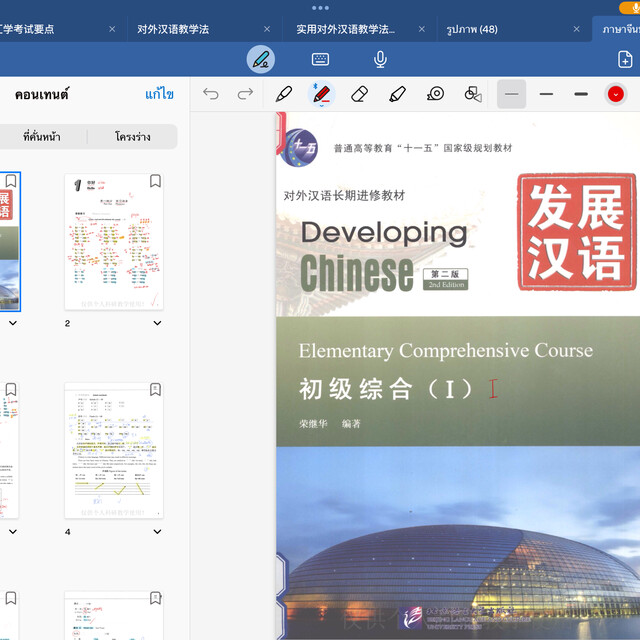The width and height of the screenshot is (640, 640).
Task: Click the แก้ไข edit button
Action: pos(159,94)
